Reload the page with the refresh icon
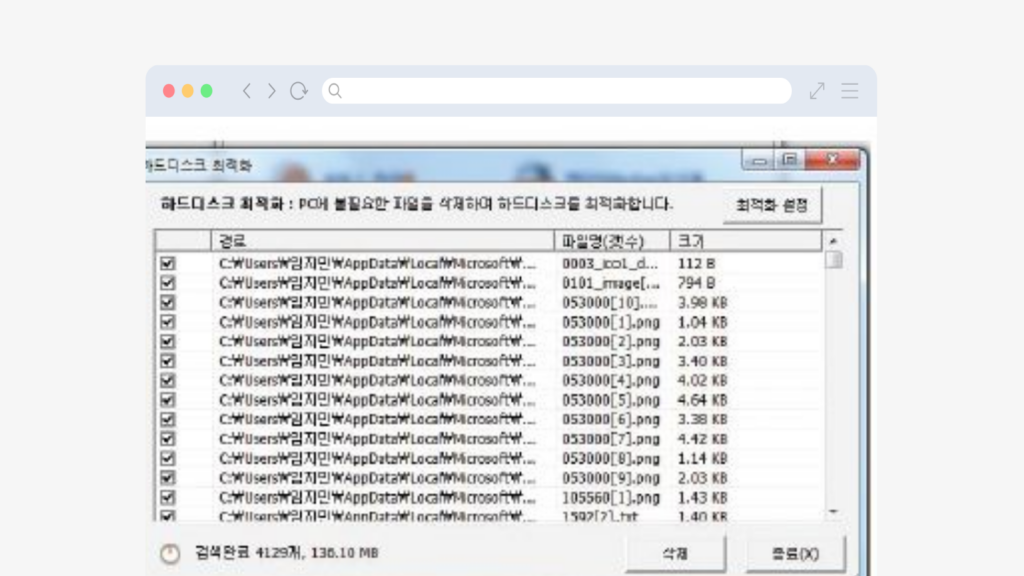 (x=298, y=91)
